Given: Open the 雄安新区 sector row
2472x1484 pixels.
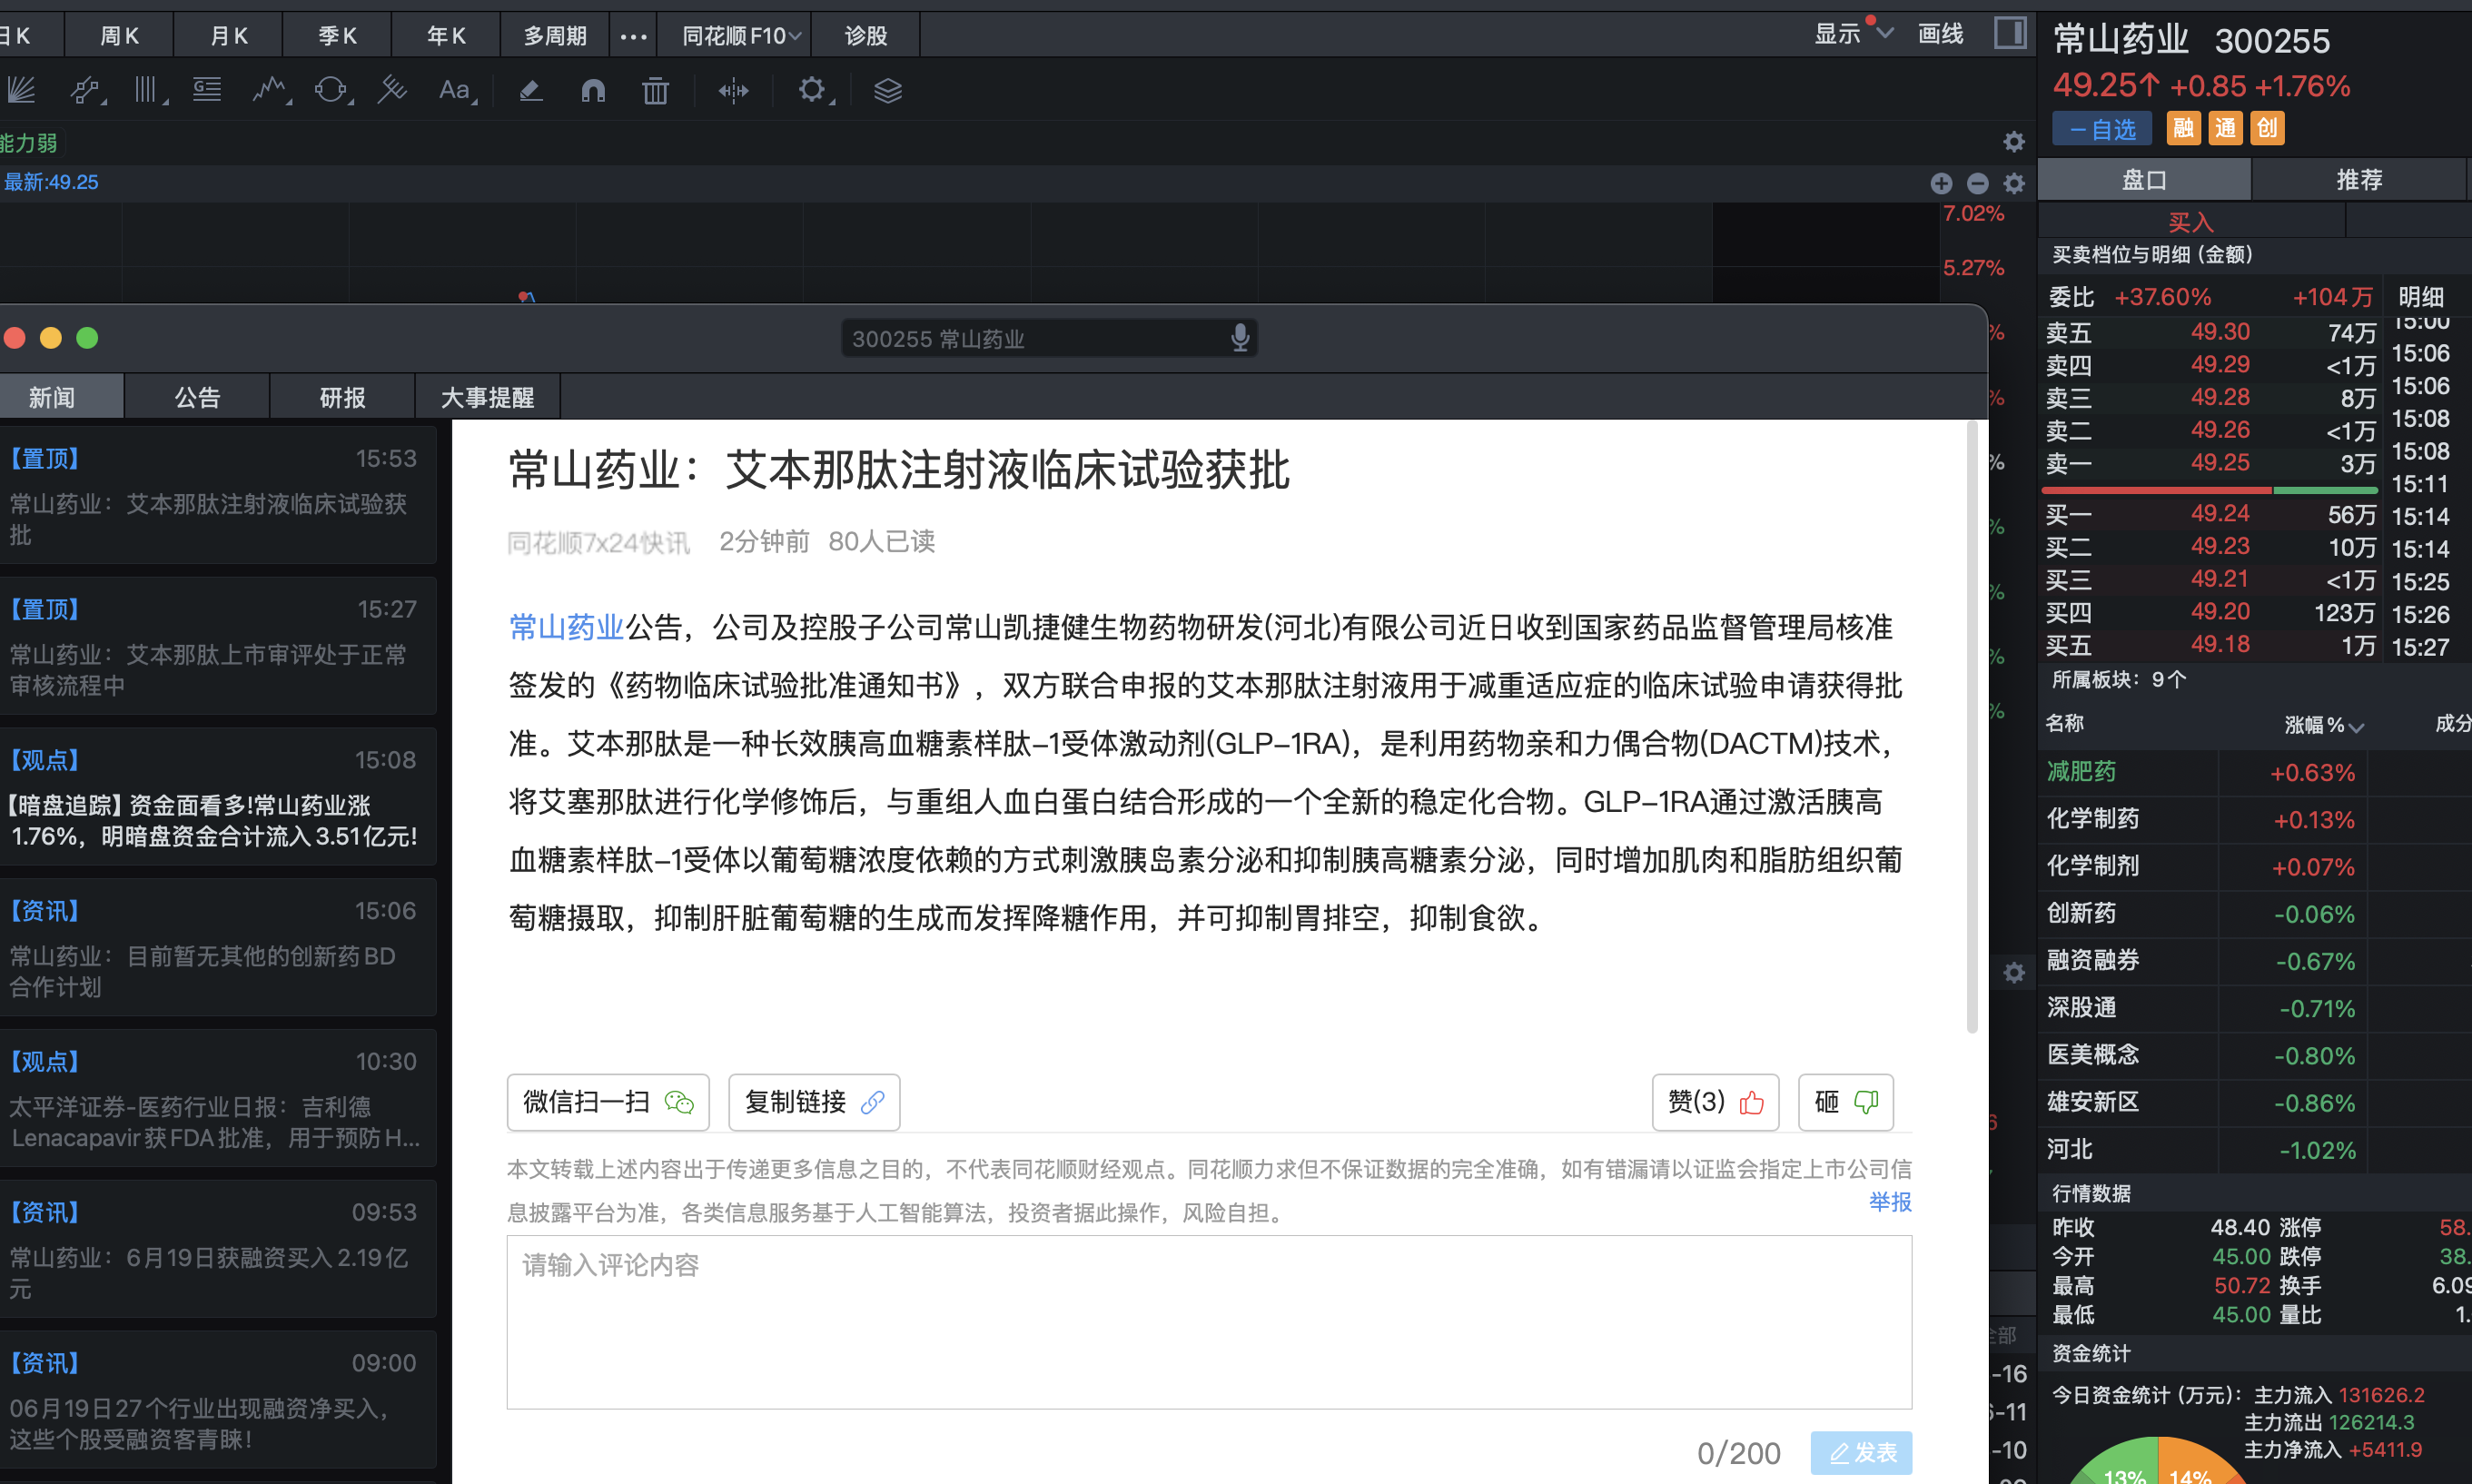Looking at the screenshot, I should (x=2255, y=1102).
